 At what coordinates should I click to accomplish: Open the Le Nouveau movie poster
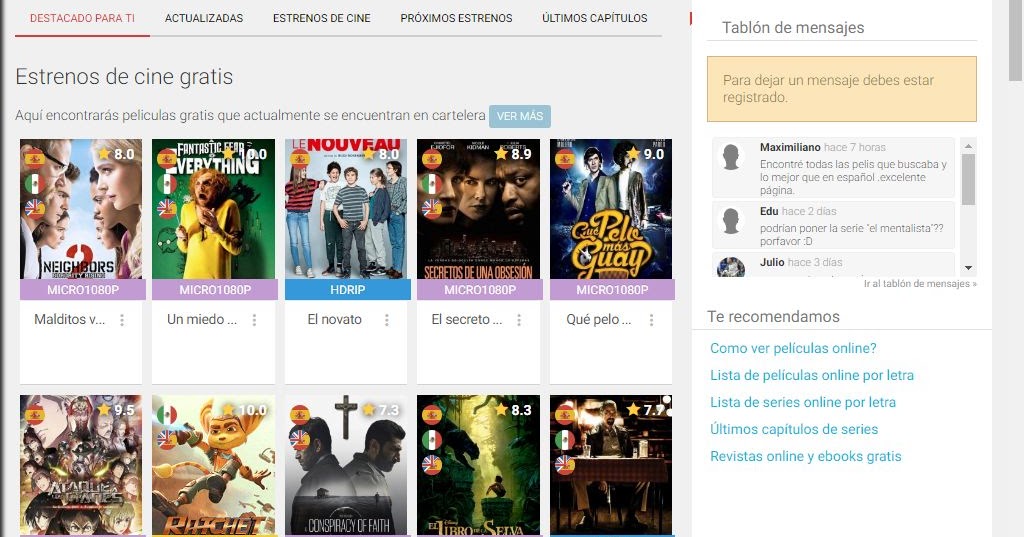click(346, 209)
